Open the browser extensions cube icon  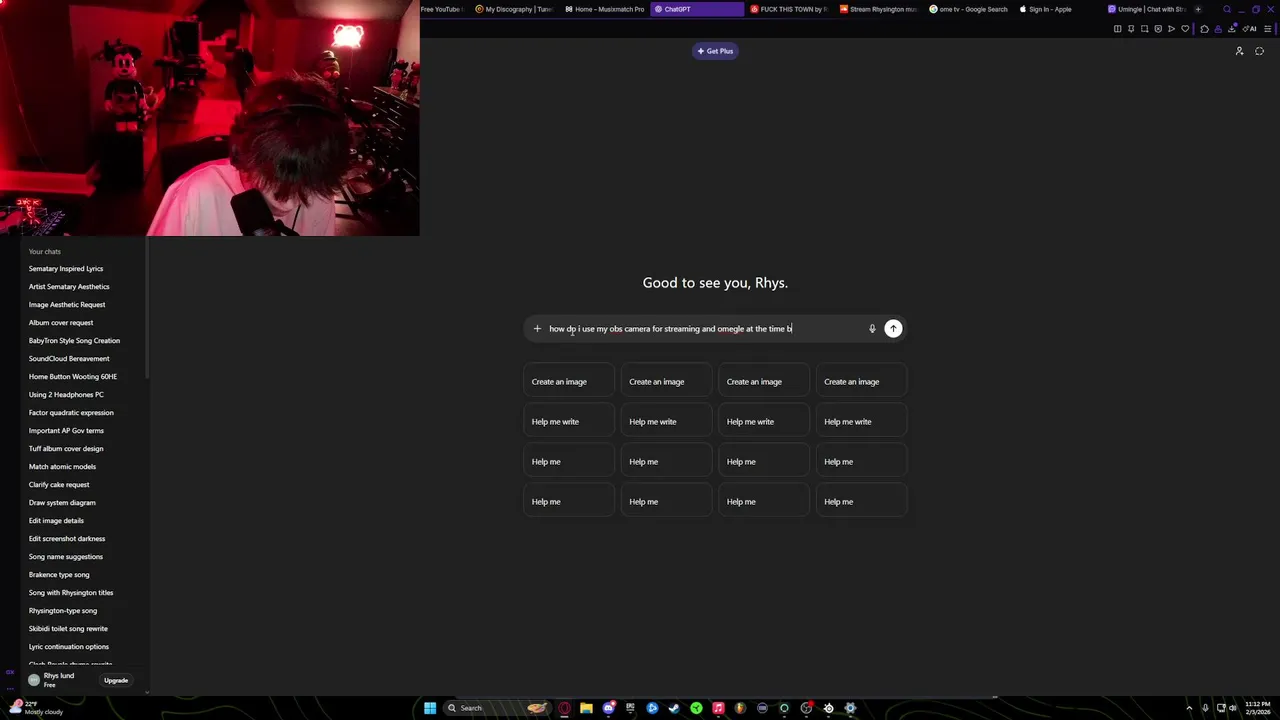(1204, 29)
